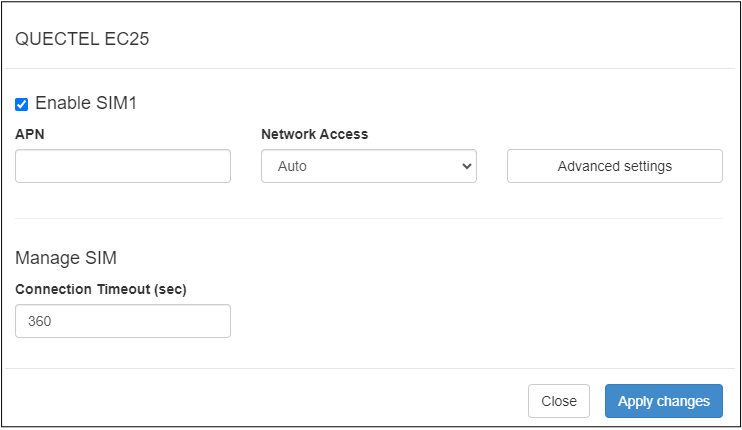Click the blue Apply changes button
The image size is (742, 430).
point(663,401)
